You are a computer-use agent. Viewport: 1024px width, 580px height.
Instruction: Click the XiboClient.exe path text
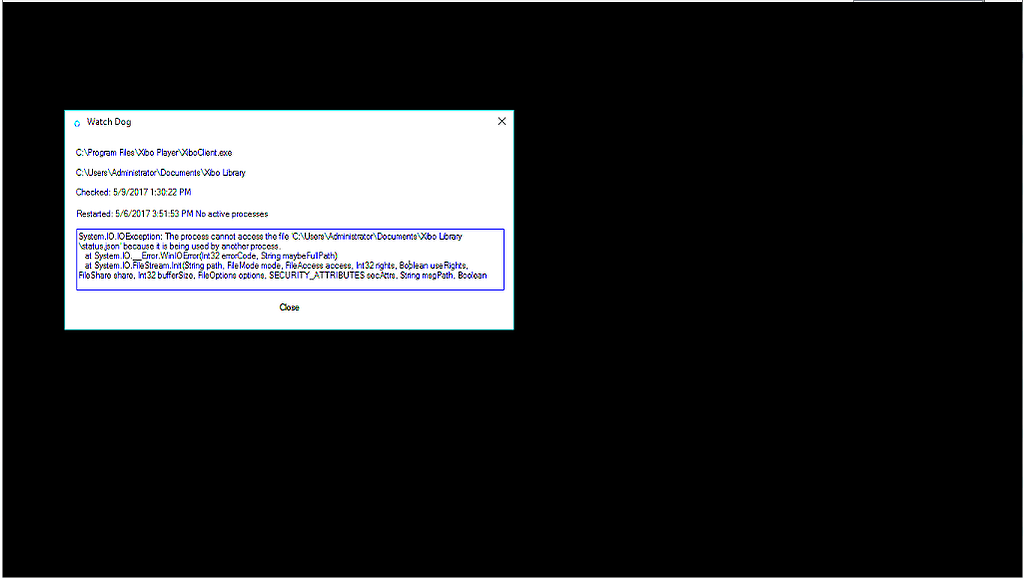[x=152, y=152]
